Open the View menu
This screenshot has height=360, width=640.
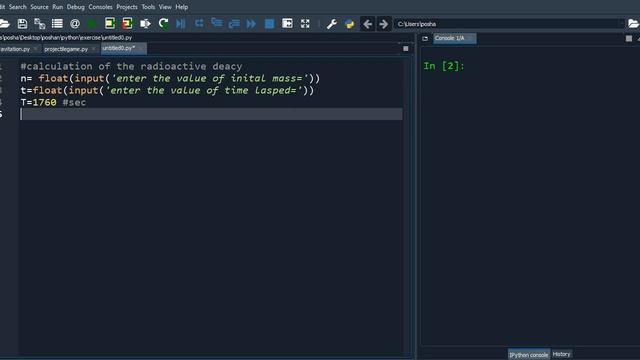pyautogui.click(x=165, y=7)
